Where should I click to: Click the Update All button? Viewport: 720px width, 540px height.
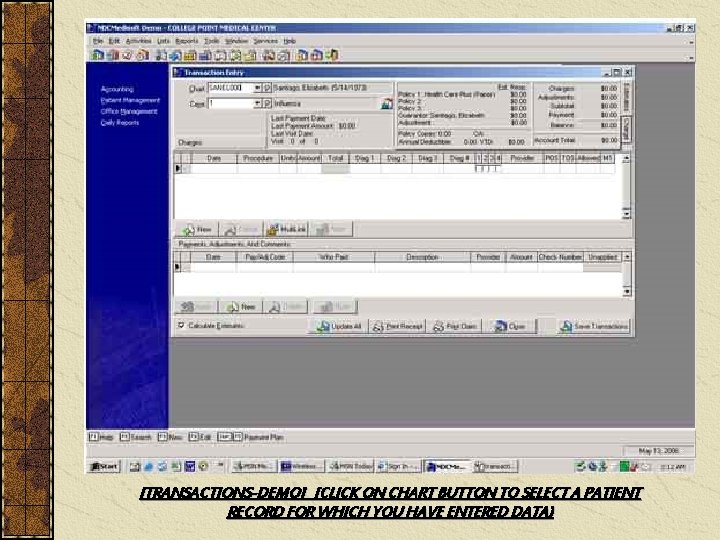pyautogui.click(x=339, y=326)
